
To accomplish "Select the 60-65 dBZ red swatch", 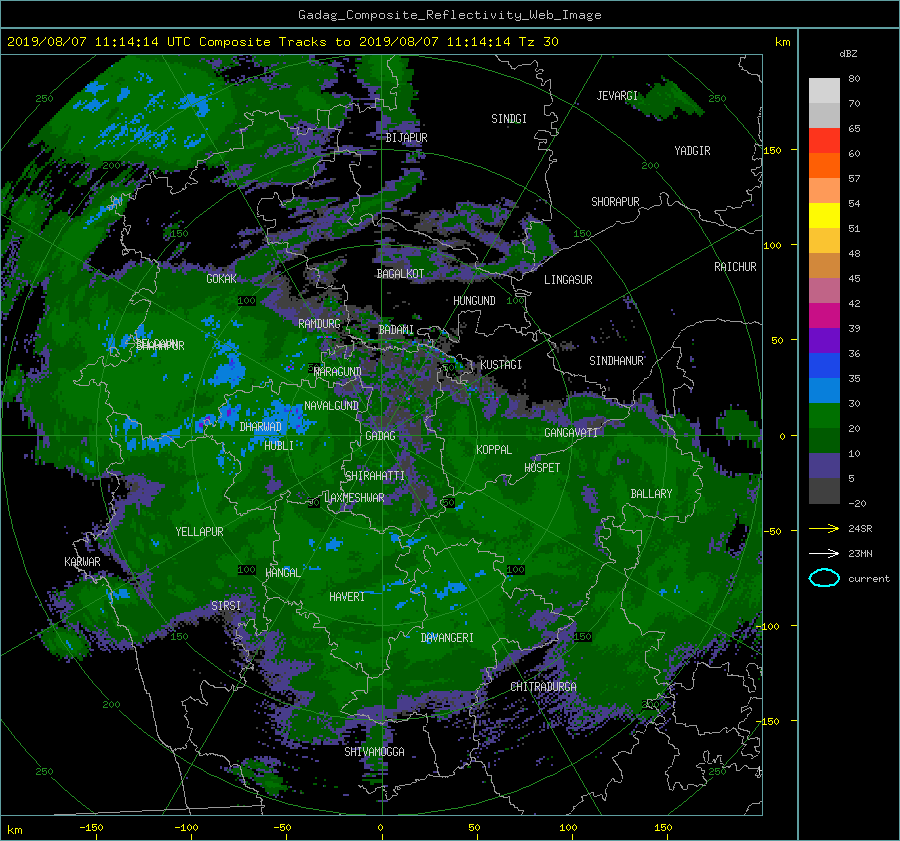I will click(824, 141).
